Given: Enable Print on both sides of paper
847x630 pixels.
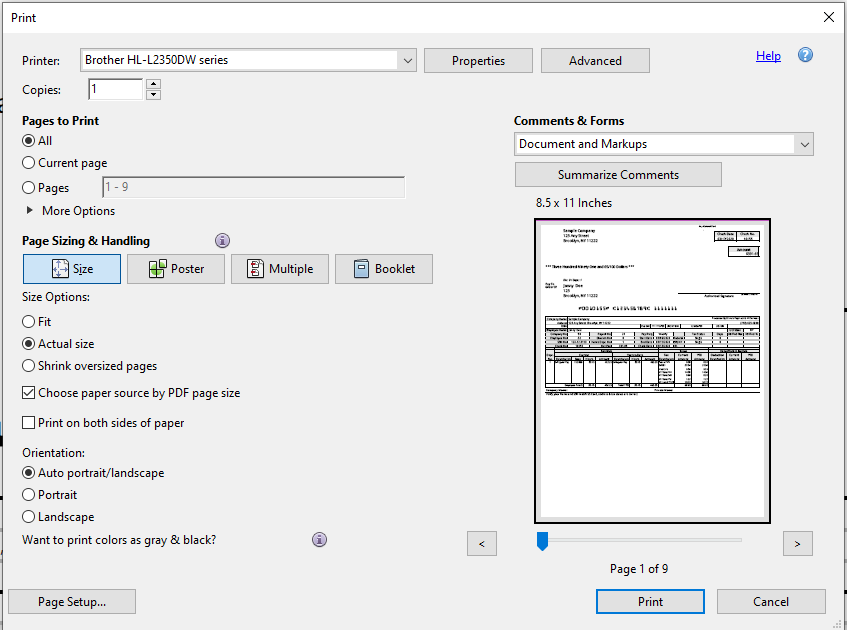Looking at the screenshot, I should pyautogui.click(x=29, y=423).
